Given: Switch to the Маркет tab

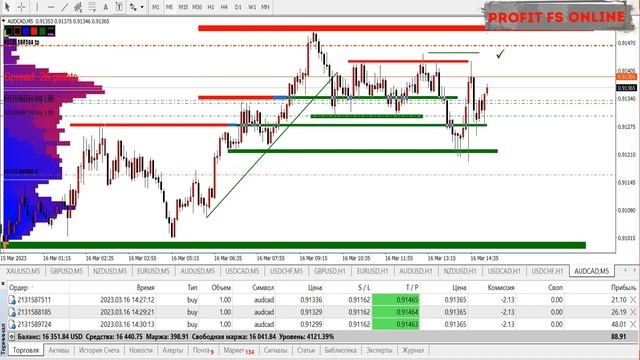Looking at the screenshot, I should [x=239, y=350].
